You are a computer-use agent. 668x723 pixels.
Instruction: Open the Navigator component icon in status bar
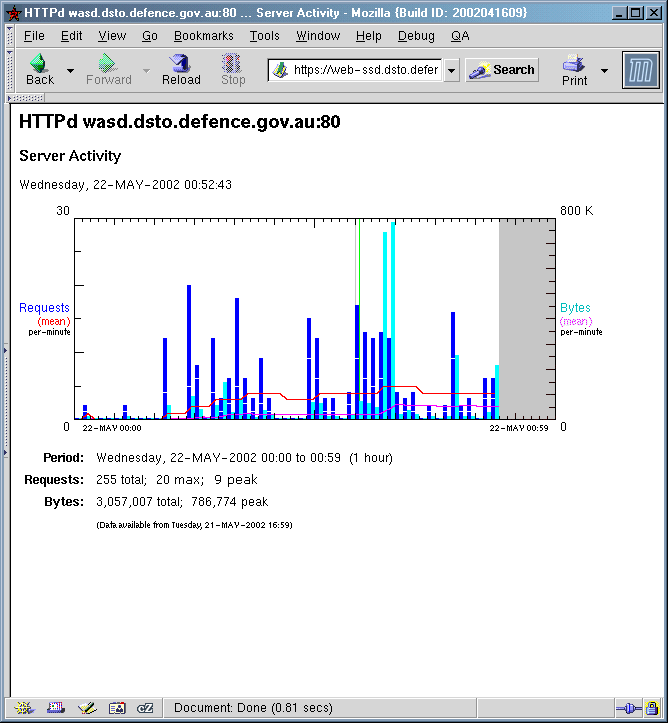pyautogui.click(x=24, y=707)
